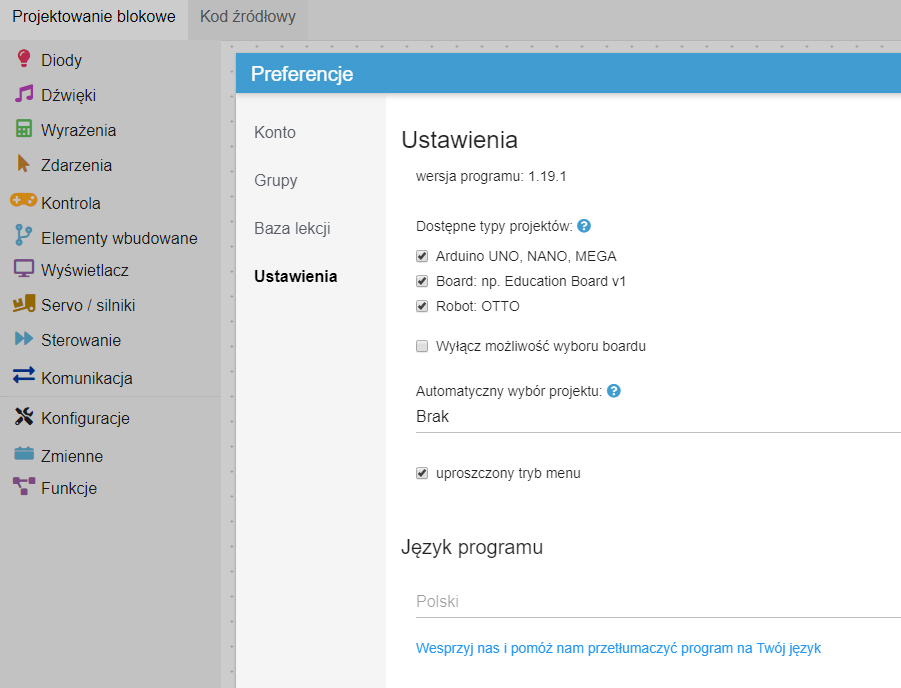This screenshot has height=688, width=901.
Task: Select the Diody category icon
Action: pyautogui.click(x=23, y=59)
